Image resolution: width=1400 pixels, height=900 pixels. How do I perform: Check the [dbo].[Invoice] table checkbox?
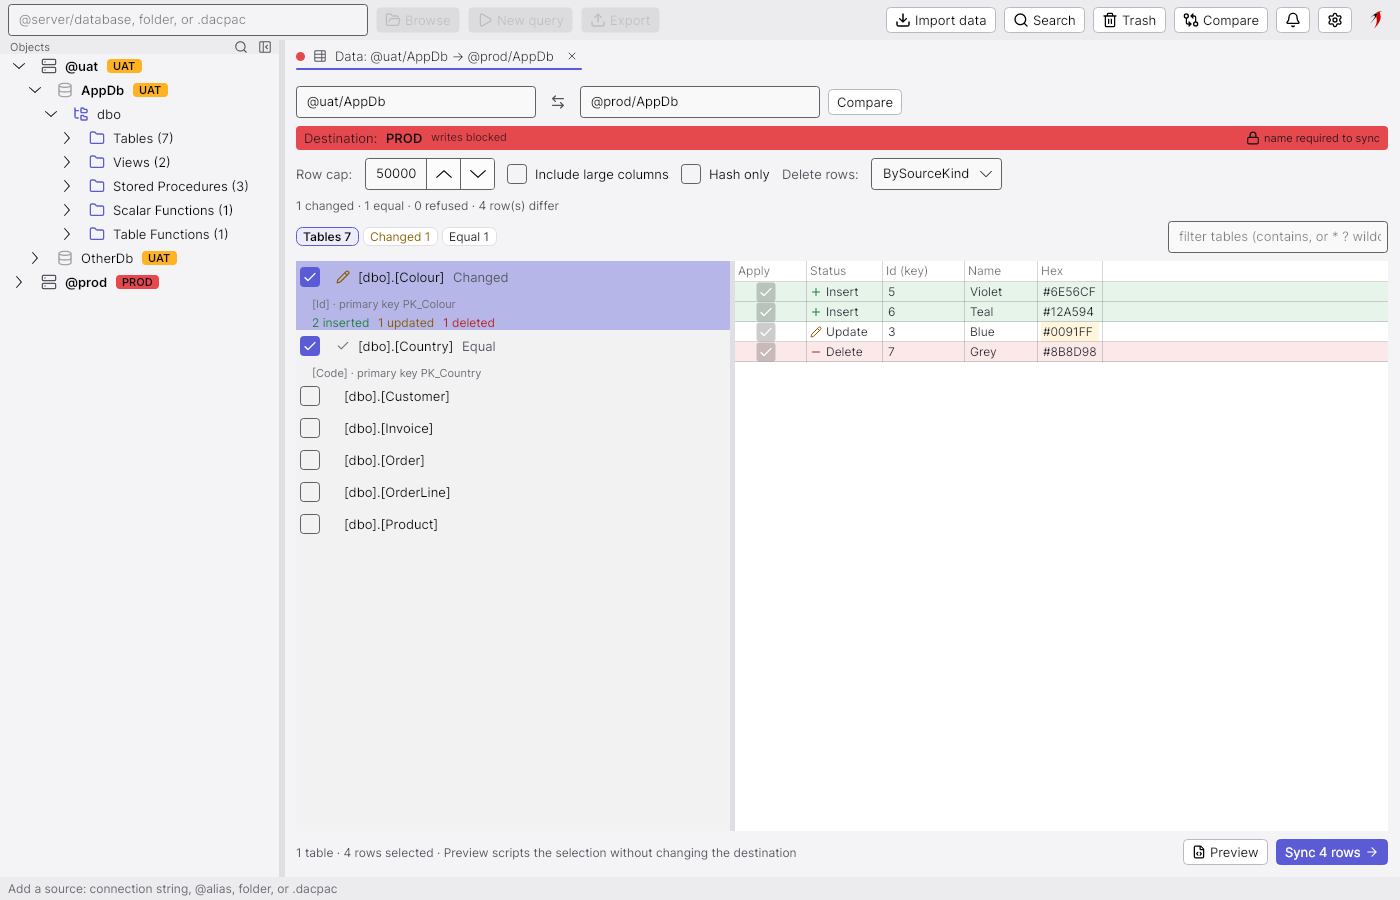(310, 428)
